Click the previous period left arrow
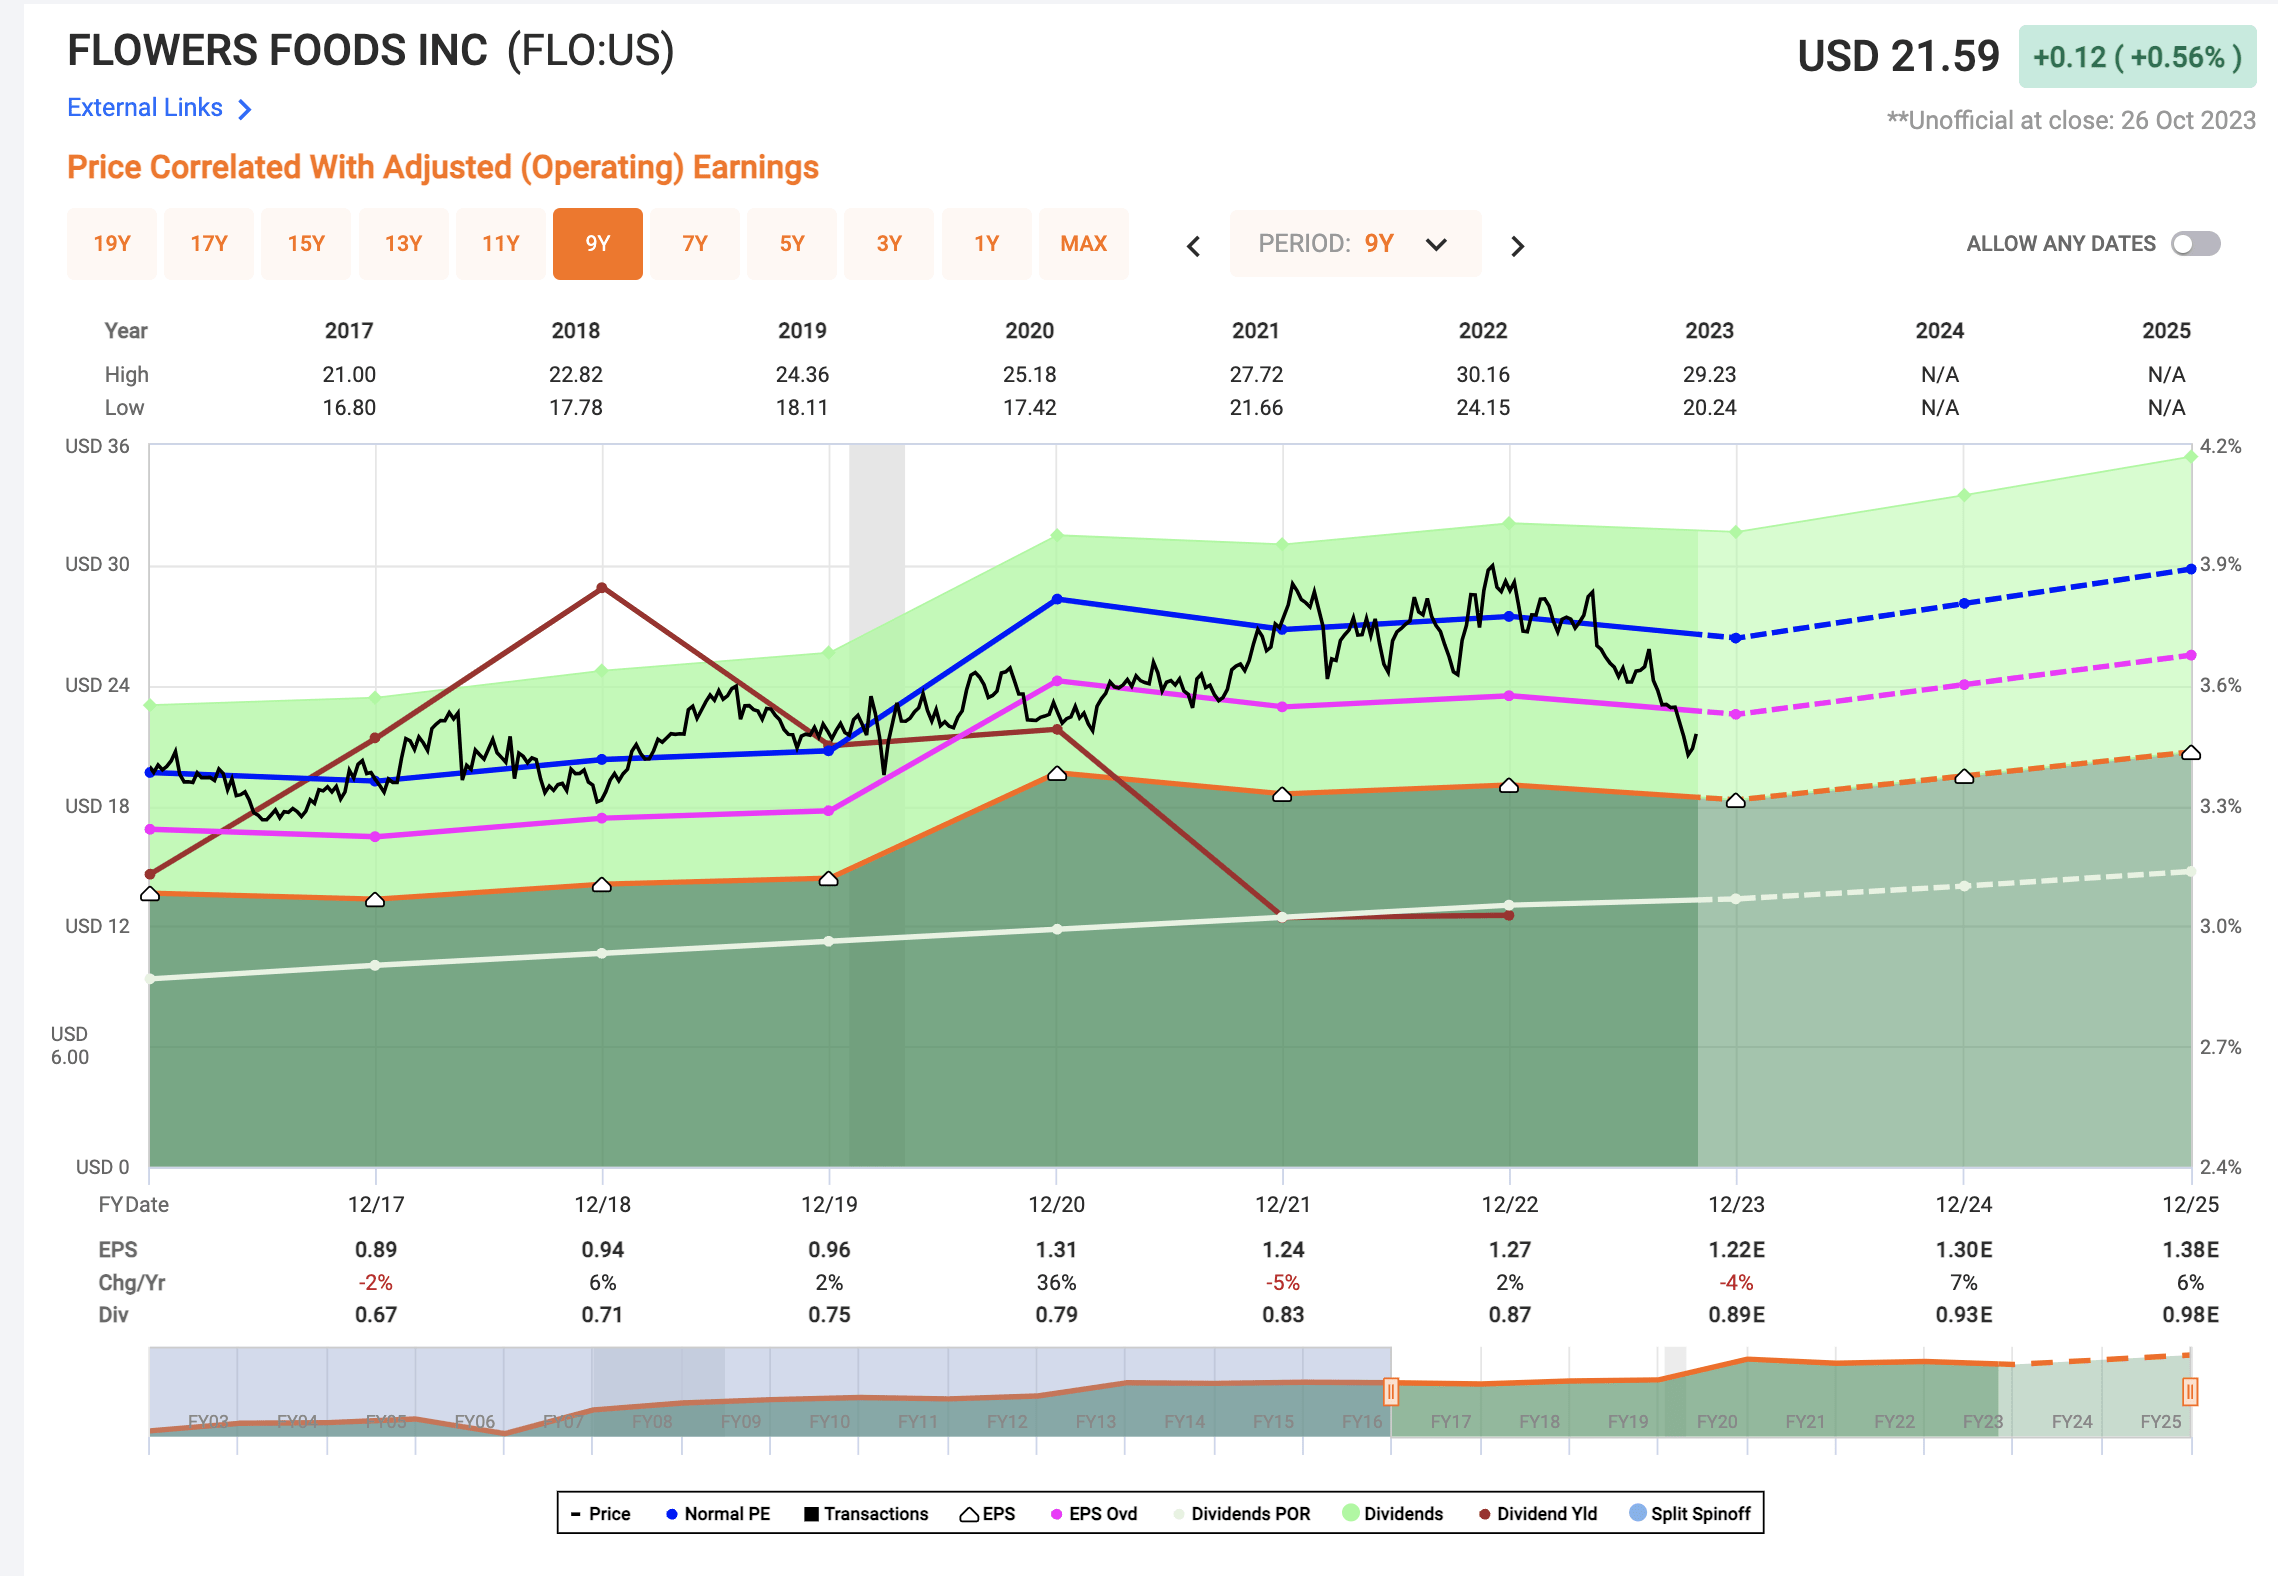 pos(1193,246)
